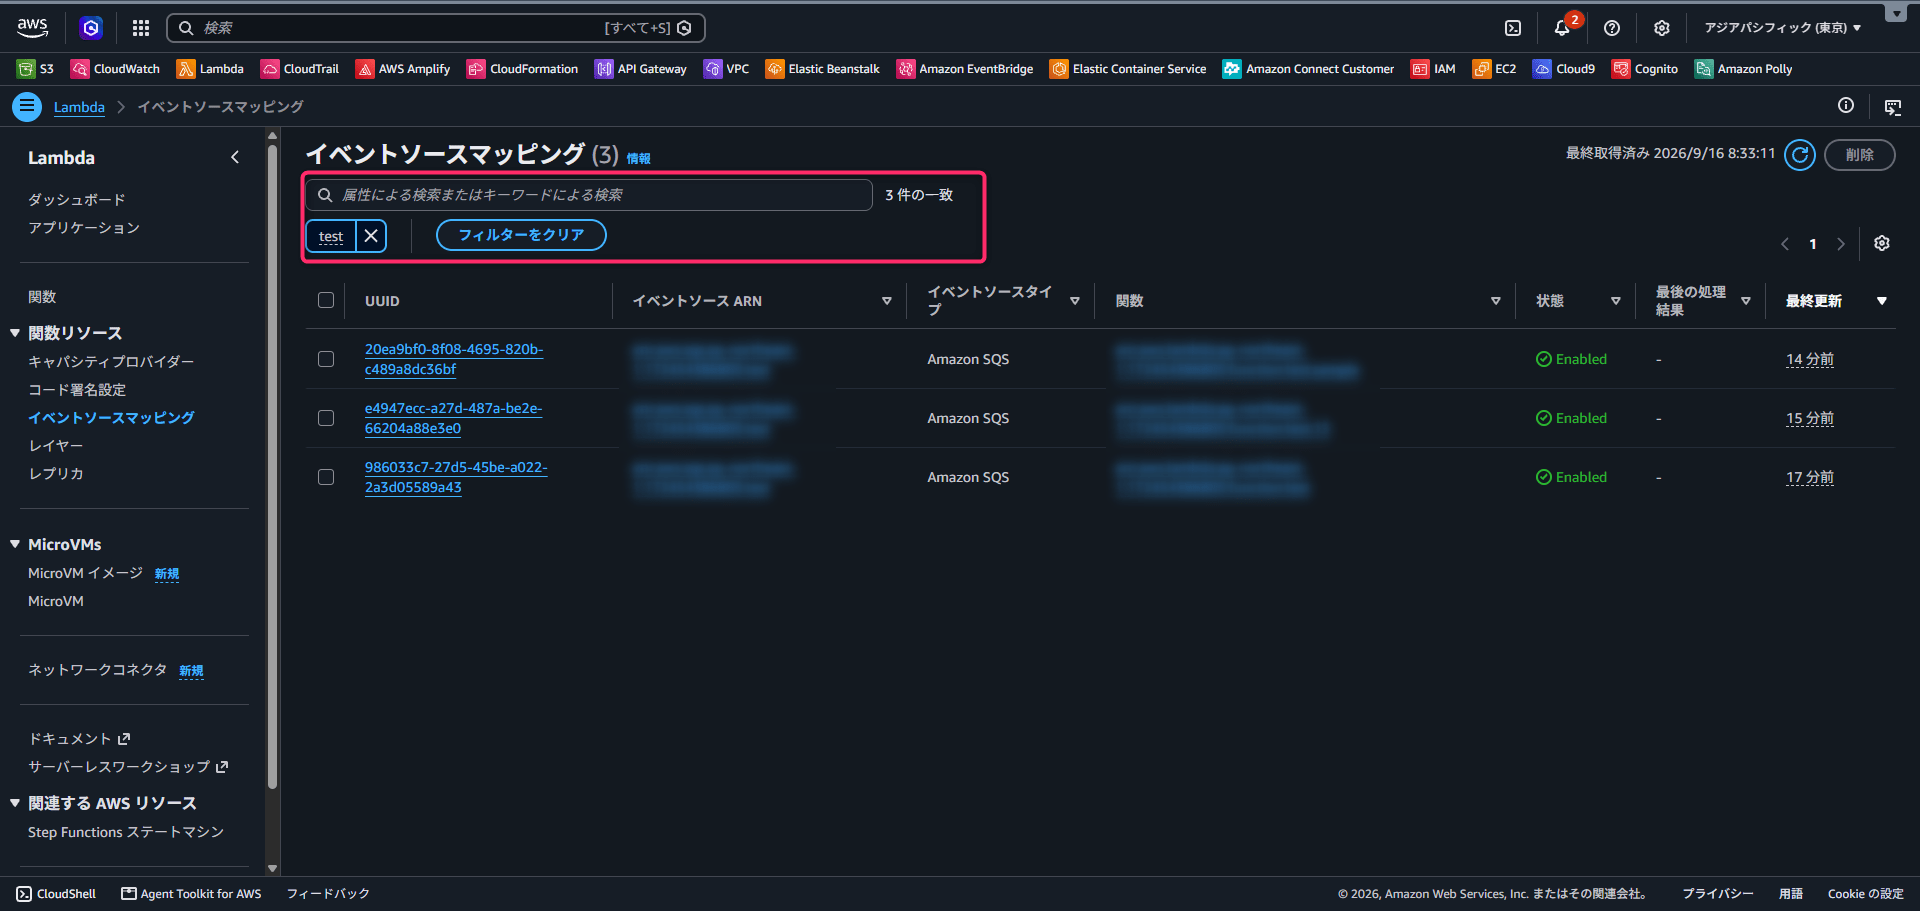Open the Amazon Connect Customer shortcut
This screenshot has width=1920, height=911.
(x=1309, y=69)
